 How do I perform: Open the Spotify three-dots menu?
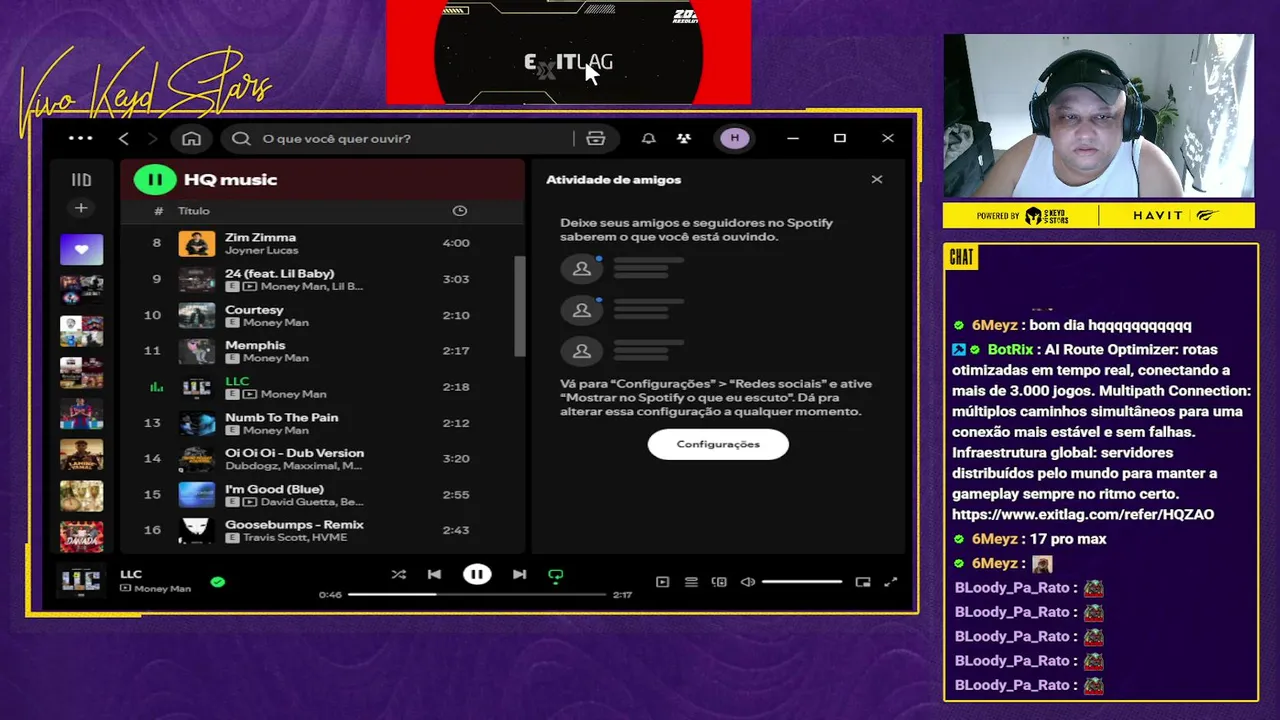[81, 138]
